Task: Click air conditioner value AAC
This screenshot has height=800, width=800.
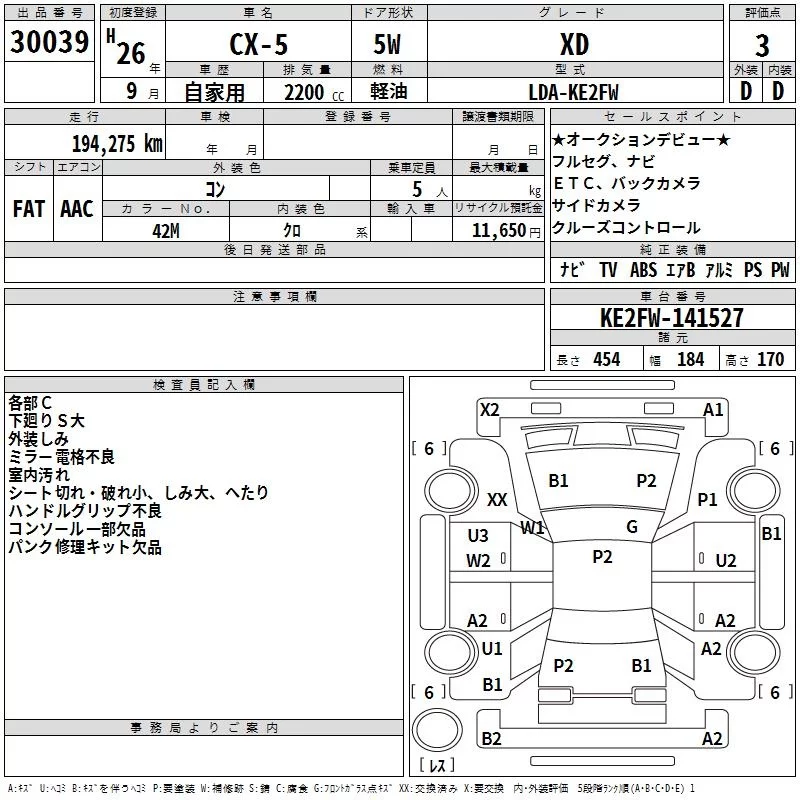Action: pos(77,209)
